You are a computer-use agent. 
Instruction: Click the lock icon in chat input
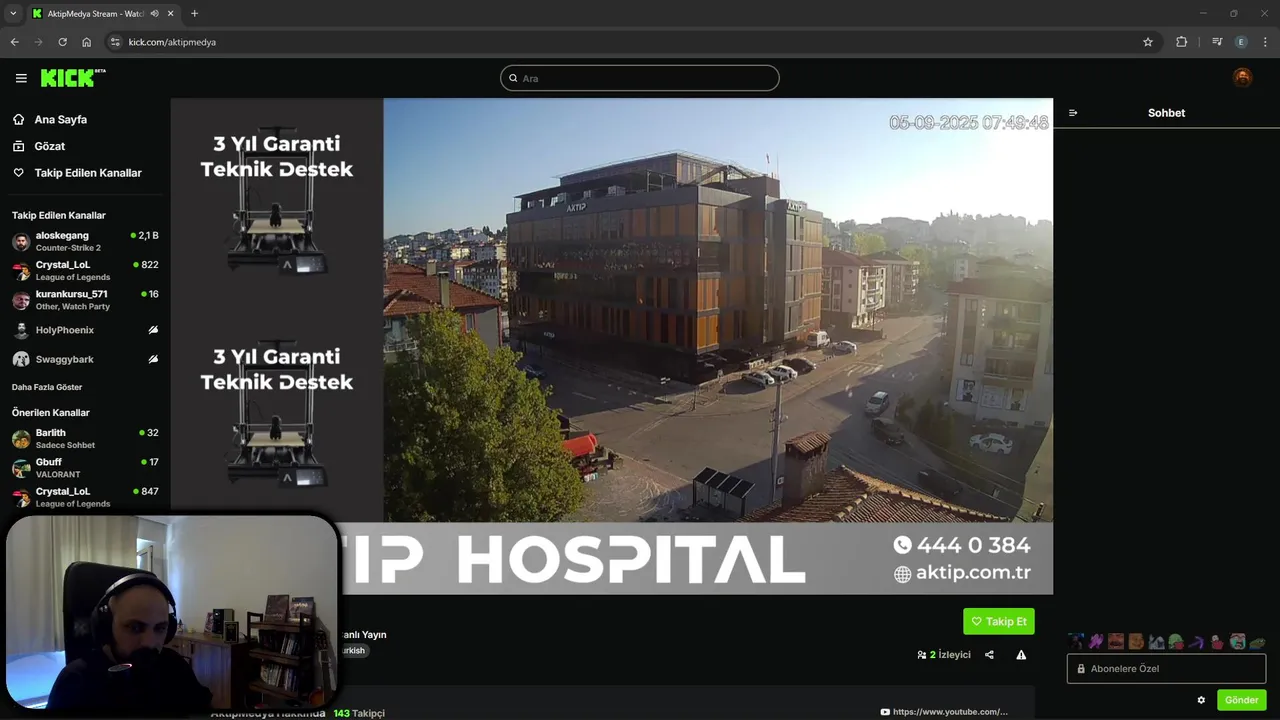click(x=1081, y=668)
